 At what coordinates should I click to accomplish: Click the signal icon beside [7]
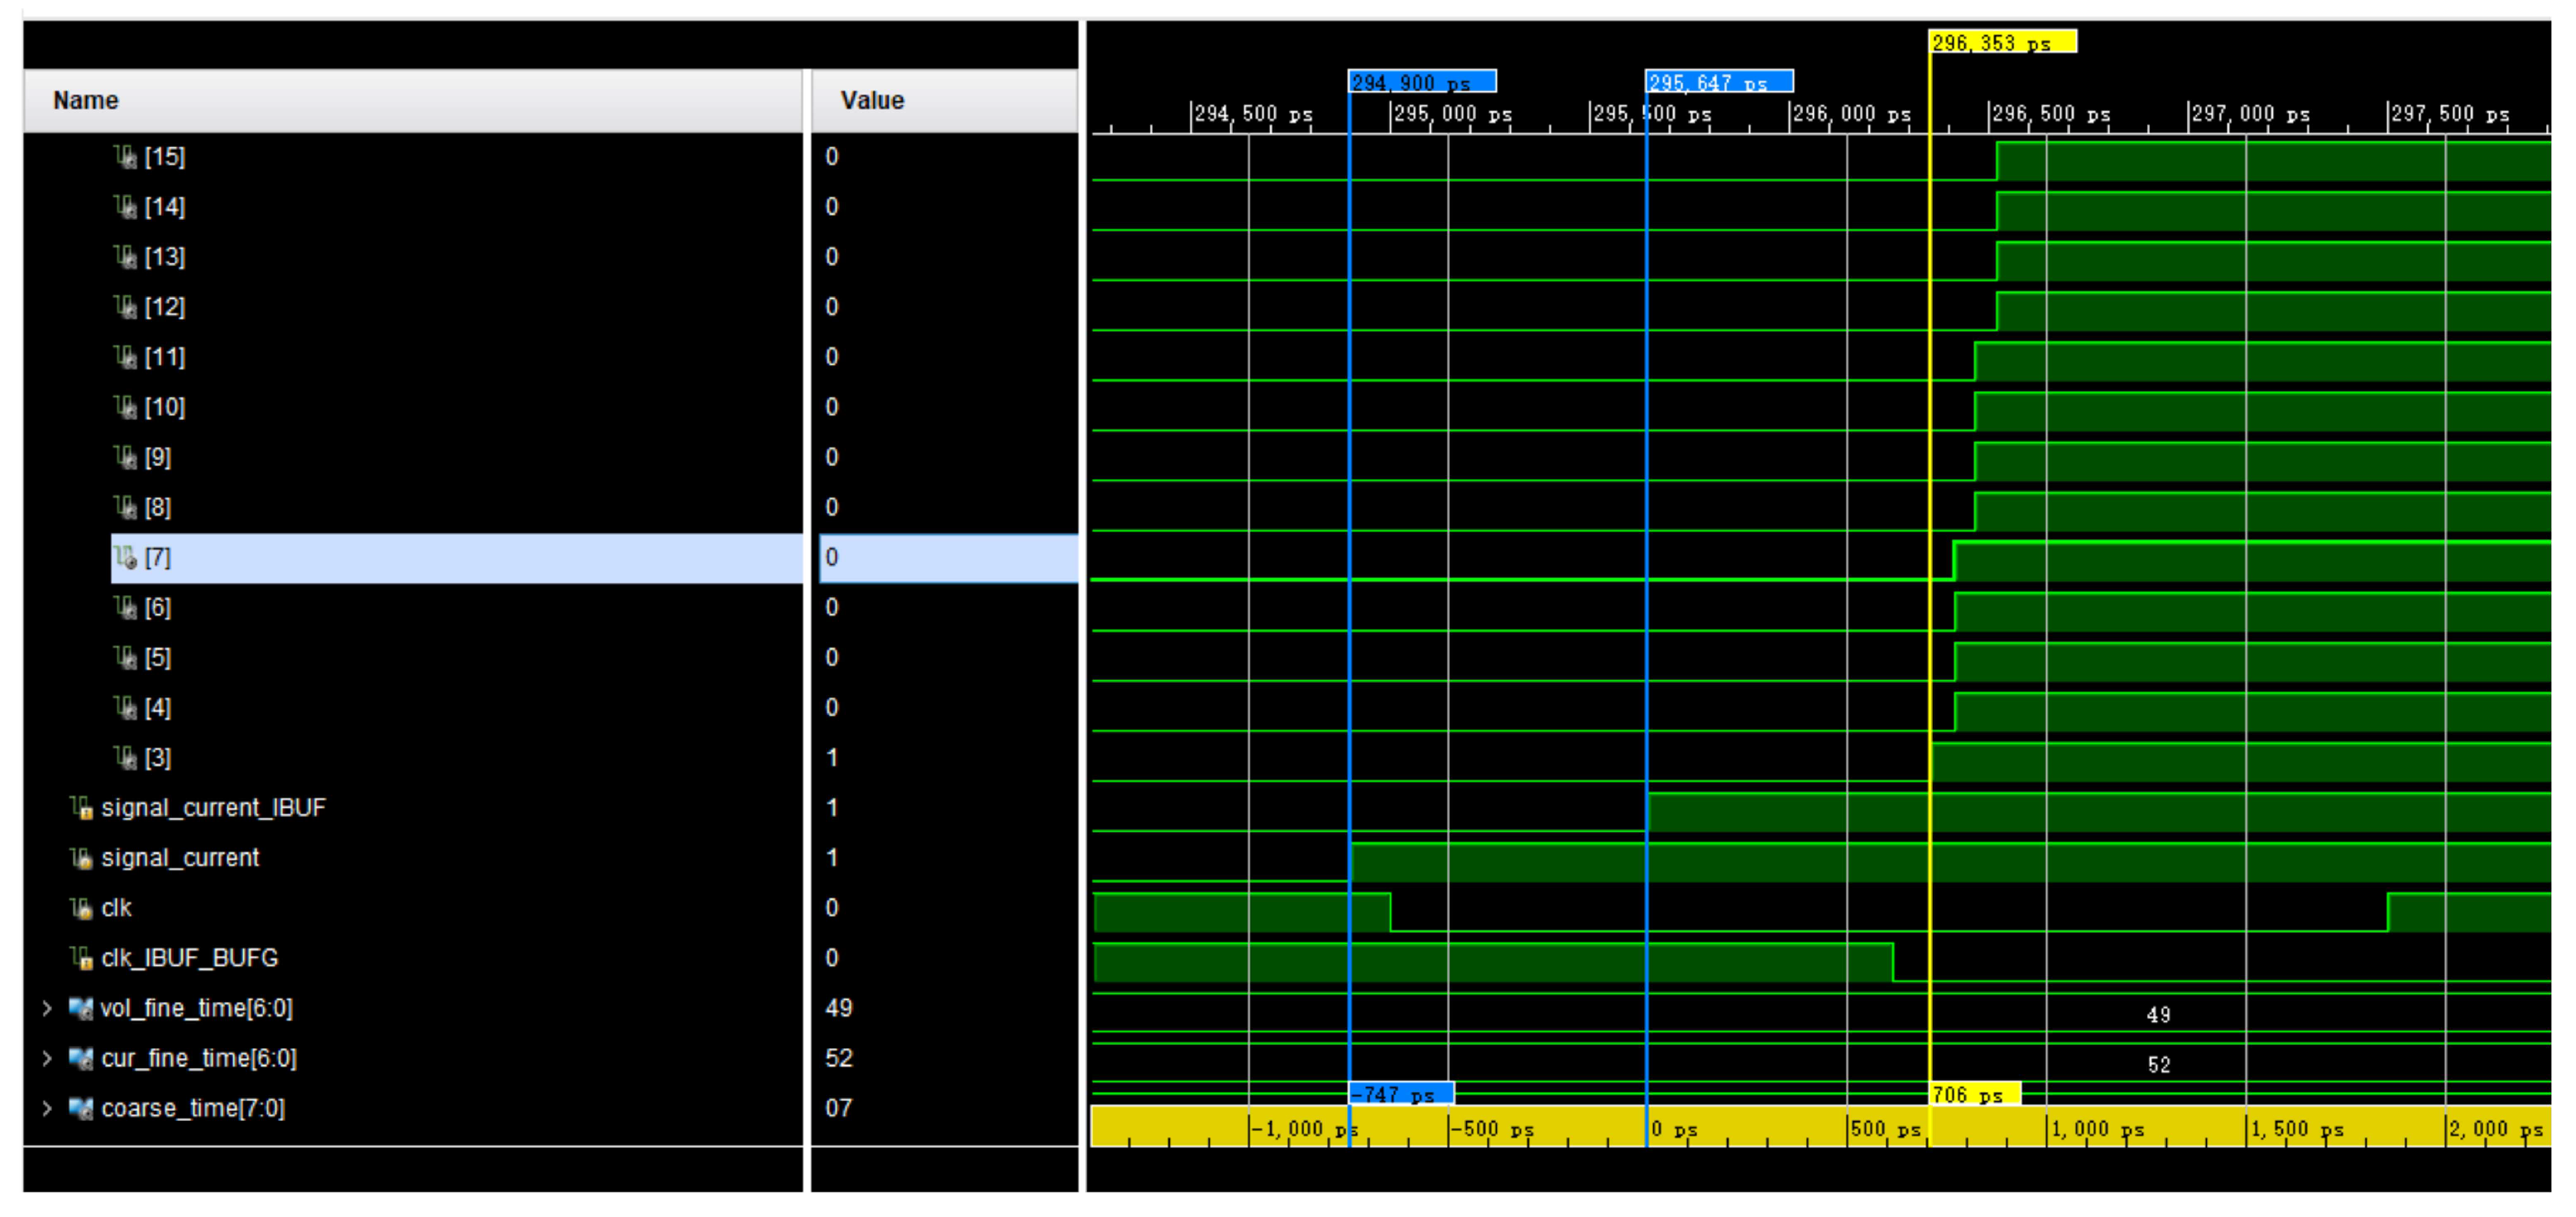(x=125, y=558)
